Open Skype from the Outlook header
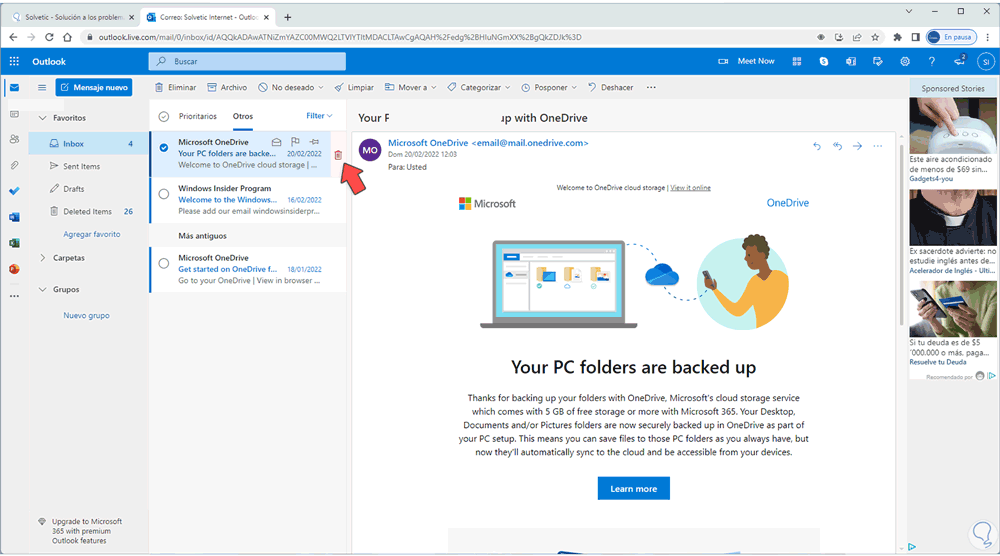The width and height of the screenshot is (1000, 556). (x=824, y=61)
